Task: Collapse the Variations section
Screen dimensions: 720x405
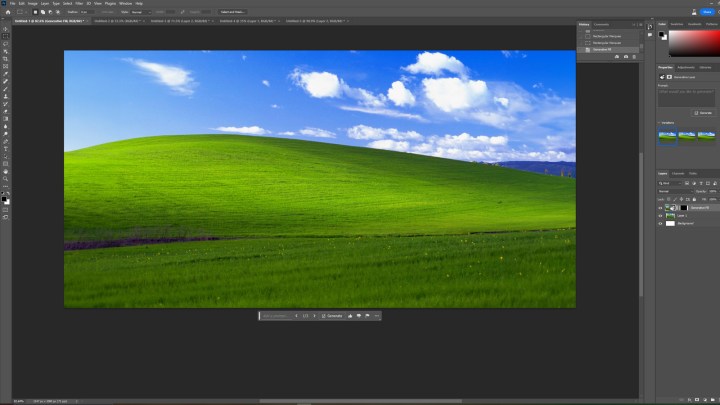Action: [x=659, y=123]
